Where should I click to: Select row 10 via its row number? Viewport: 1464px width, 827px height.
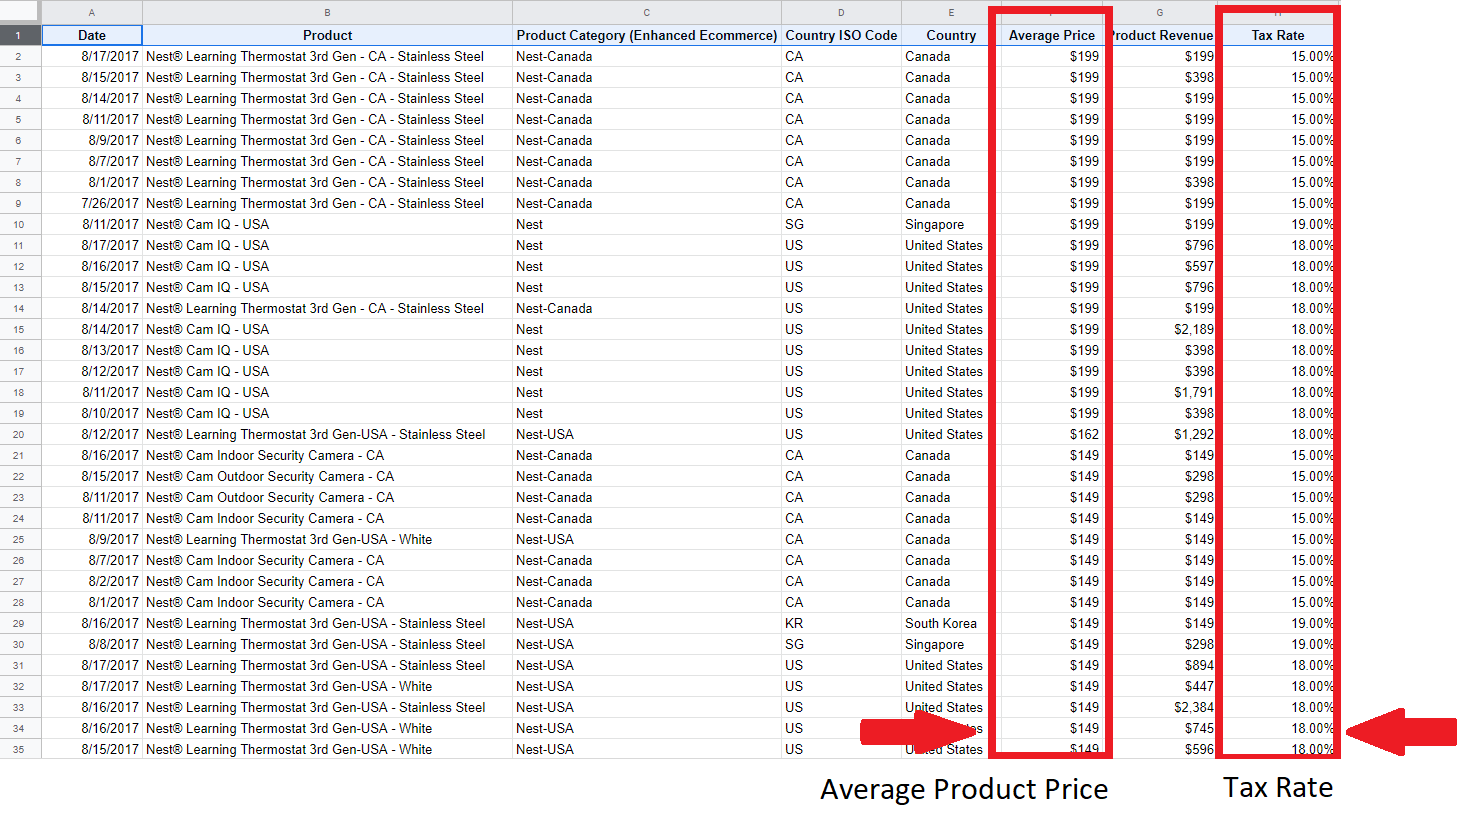tap(20, 224)
